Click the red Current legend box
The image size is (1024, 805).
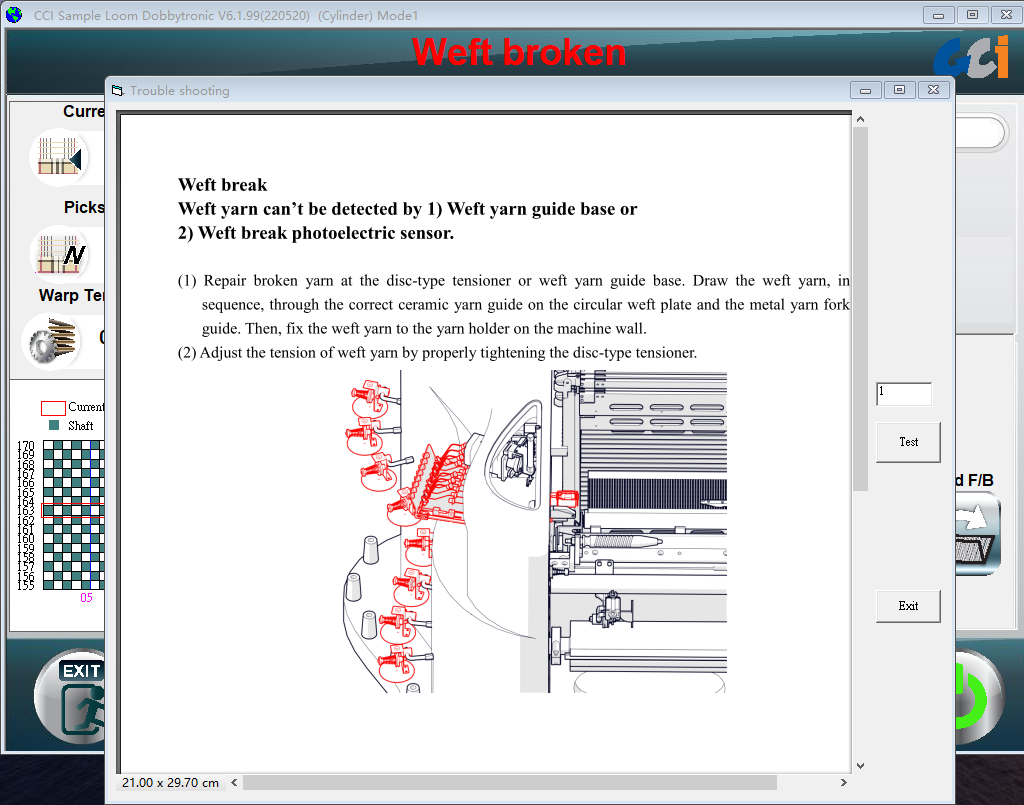53,408
